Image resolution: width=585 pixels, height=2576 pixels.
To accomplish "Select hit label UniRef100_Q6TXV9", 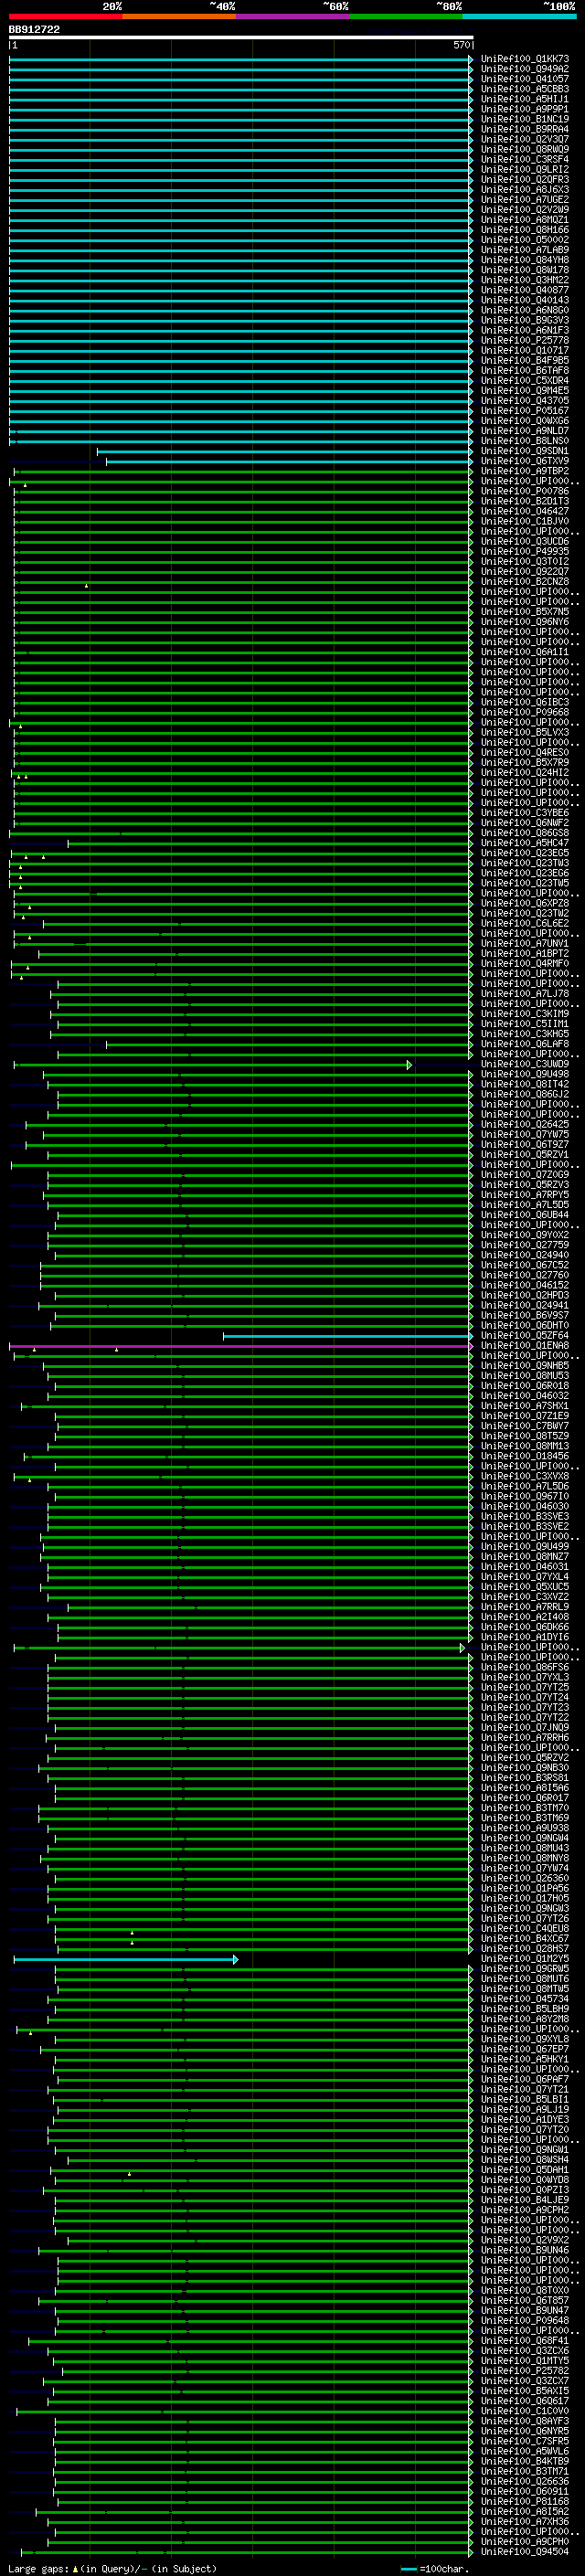I will 524,461.
